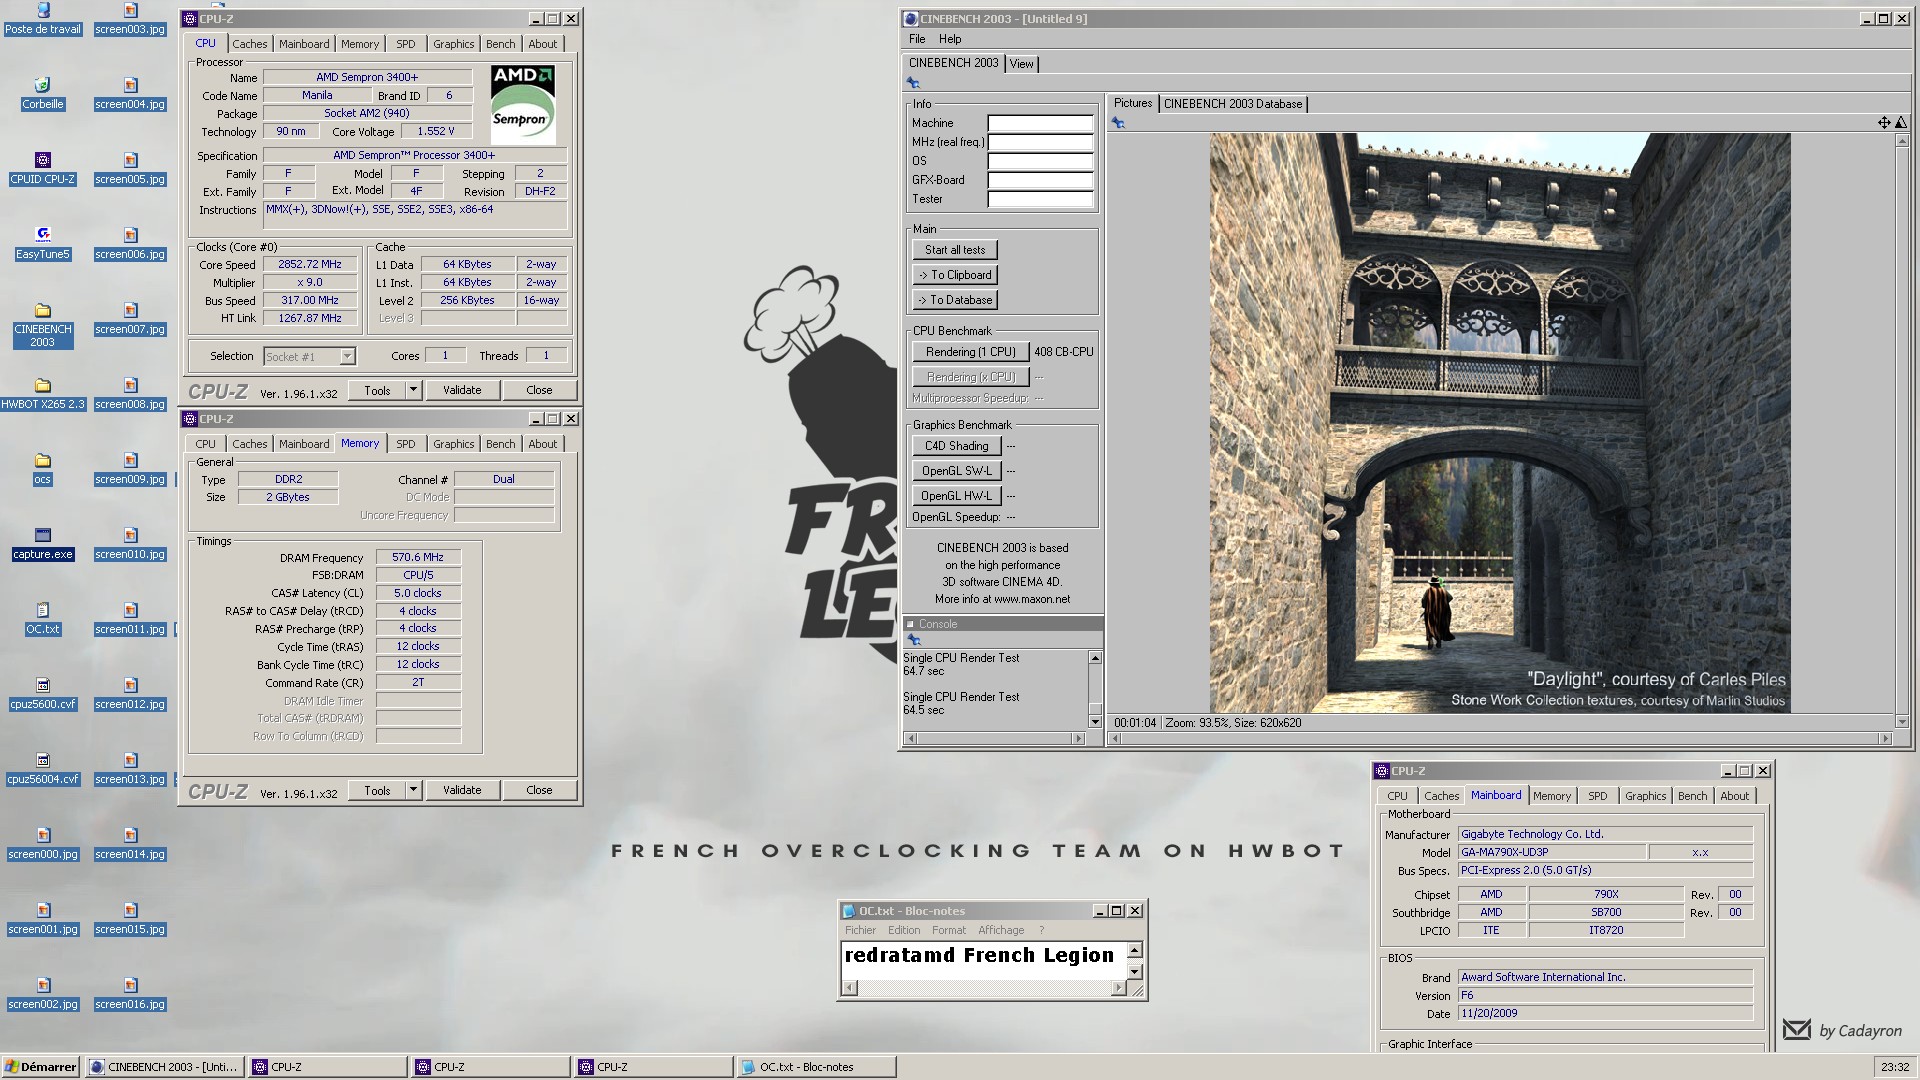The width and height of the screenshot is (1920, 1080).
Task: Select screen012.jpg desktop file
Action: coord(130,694)
